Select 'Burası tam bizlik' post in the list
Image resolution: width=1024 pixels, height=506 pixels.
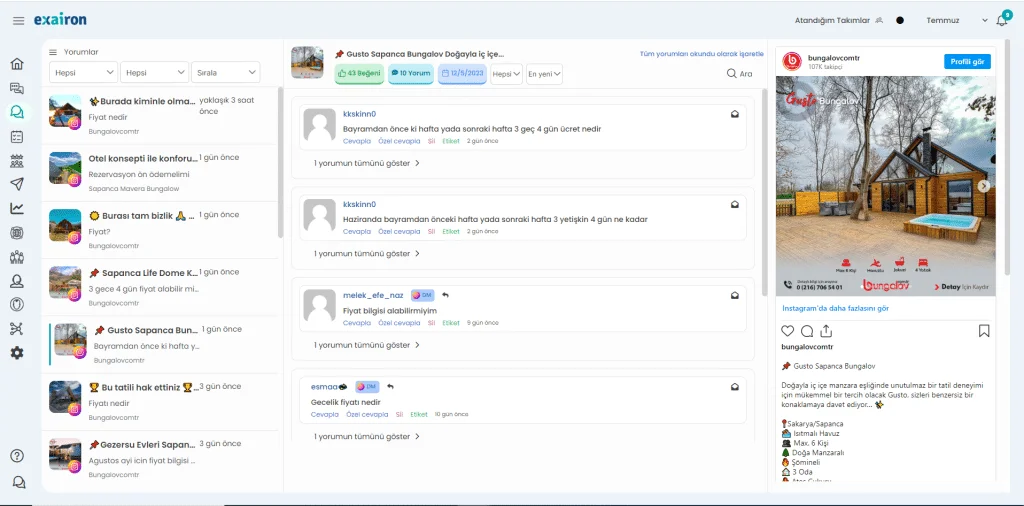(160, 230)
